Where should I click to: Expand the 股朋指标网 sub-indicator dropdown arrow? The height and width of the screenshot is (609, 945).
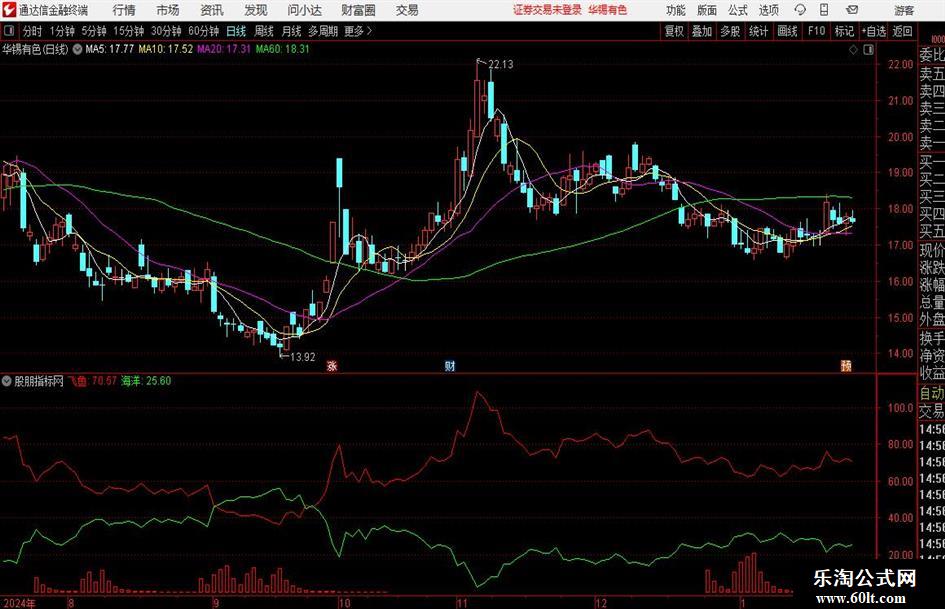[x=7, y=381]
